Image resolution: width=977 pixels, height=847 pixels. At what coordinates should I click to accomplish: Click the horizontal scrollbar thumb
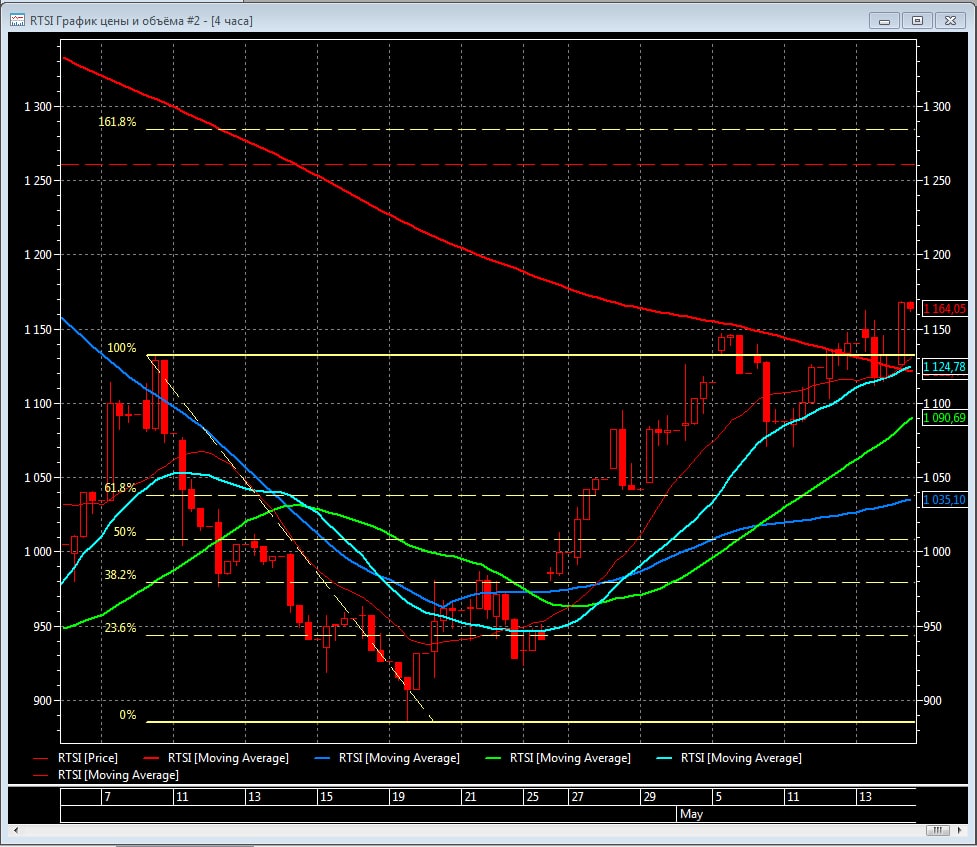(x=937, y=830)
